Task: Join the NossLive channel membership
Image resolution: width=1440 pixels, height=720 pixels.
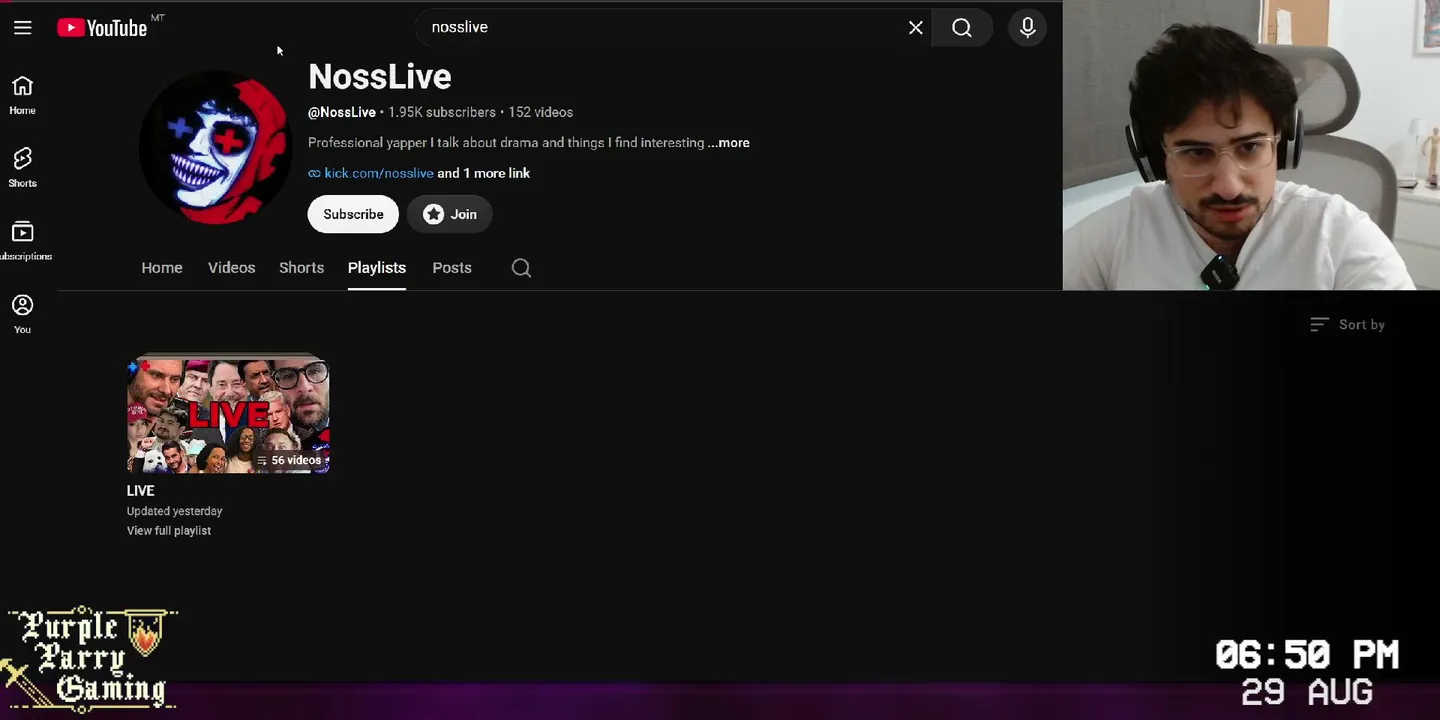Action: pos(449,214)
